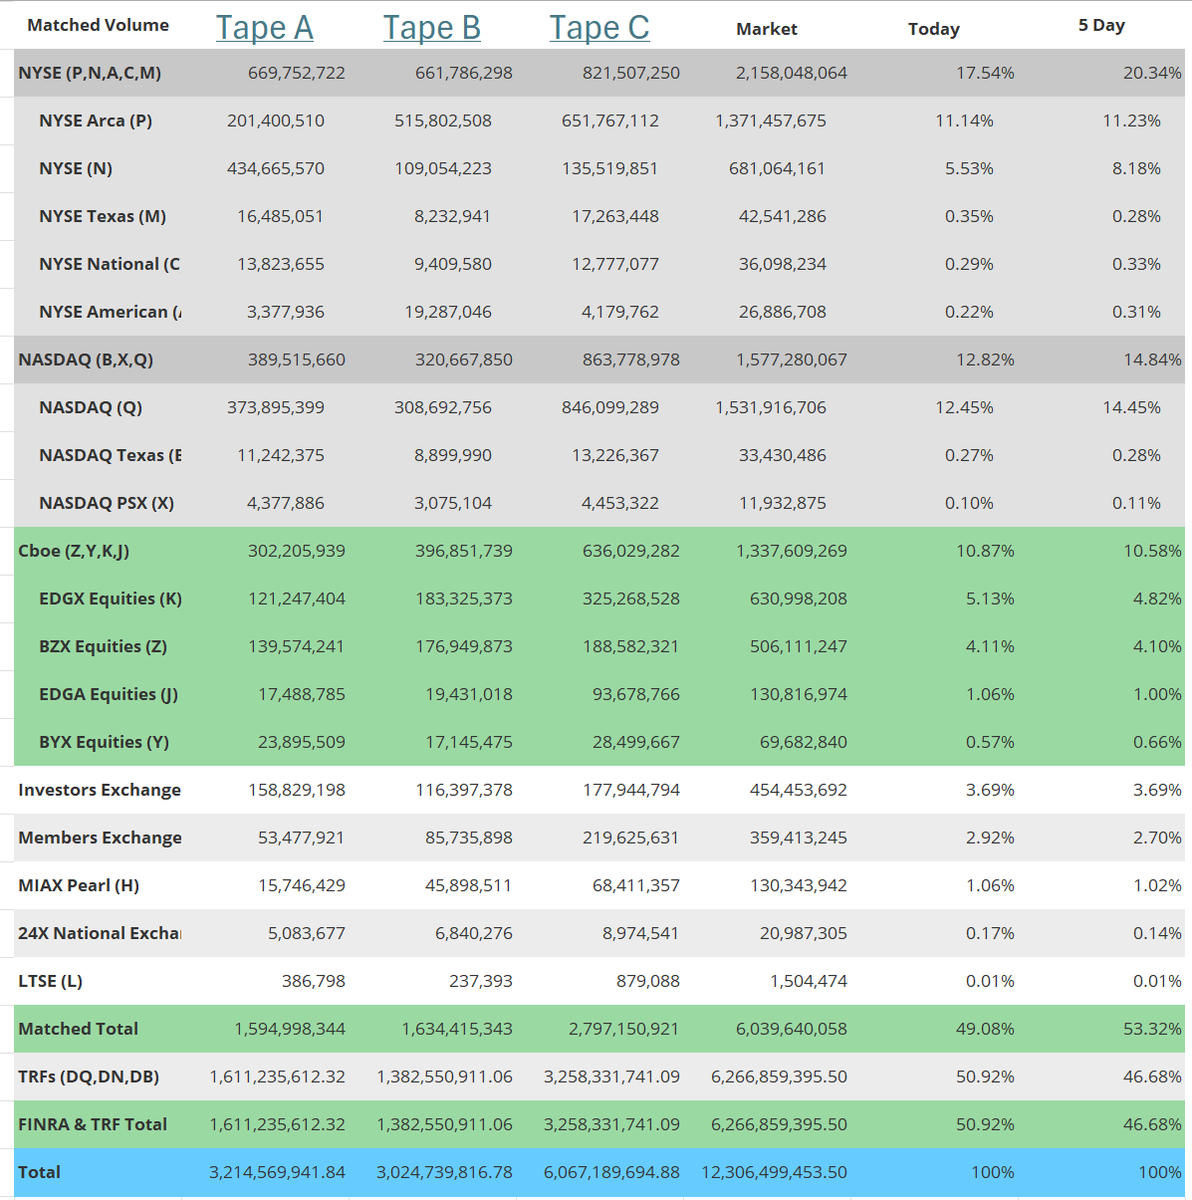Click NYSE Arca Tape B value 515,802,508
Viewport: 1192px width, 1200px height.
(x=443, y=121)
